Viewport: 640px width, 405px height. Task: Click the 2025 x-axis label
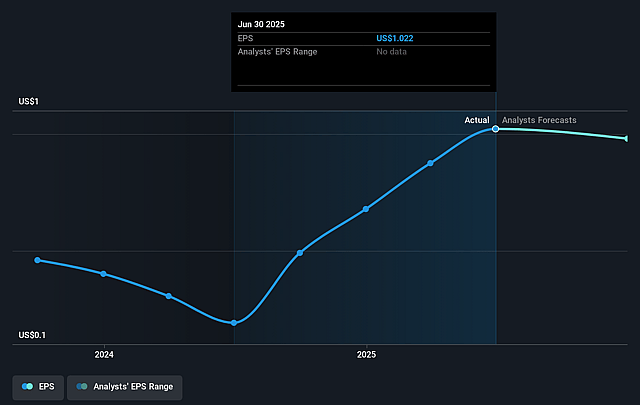tap(367, 354)
